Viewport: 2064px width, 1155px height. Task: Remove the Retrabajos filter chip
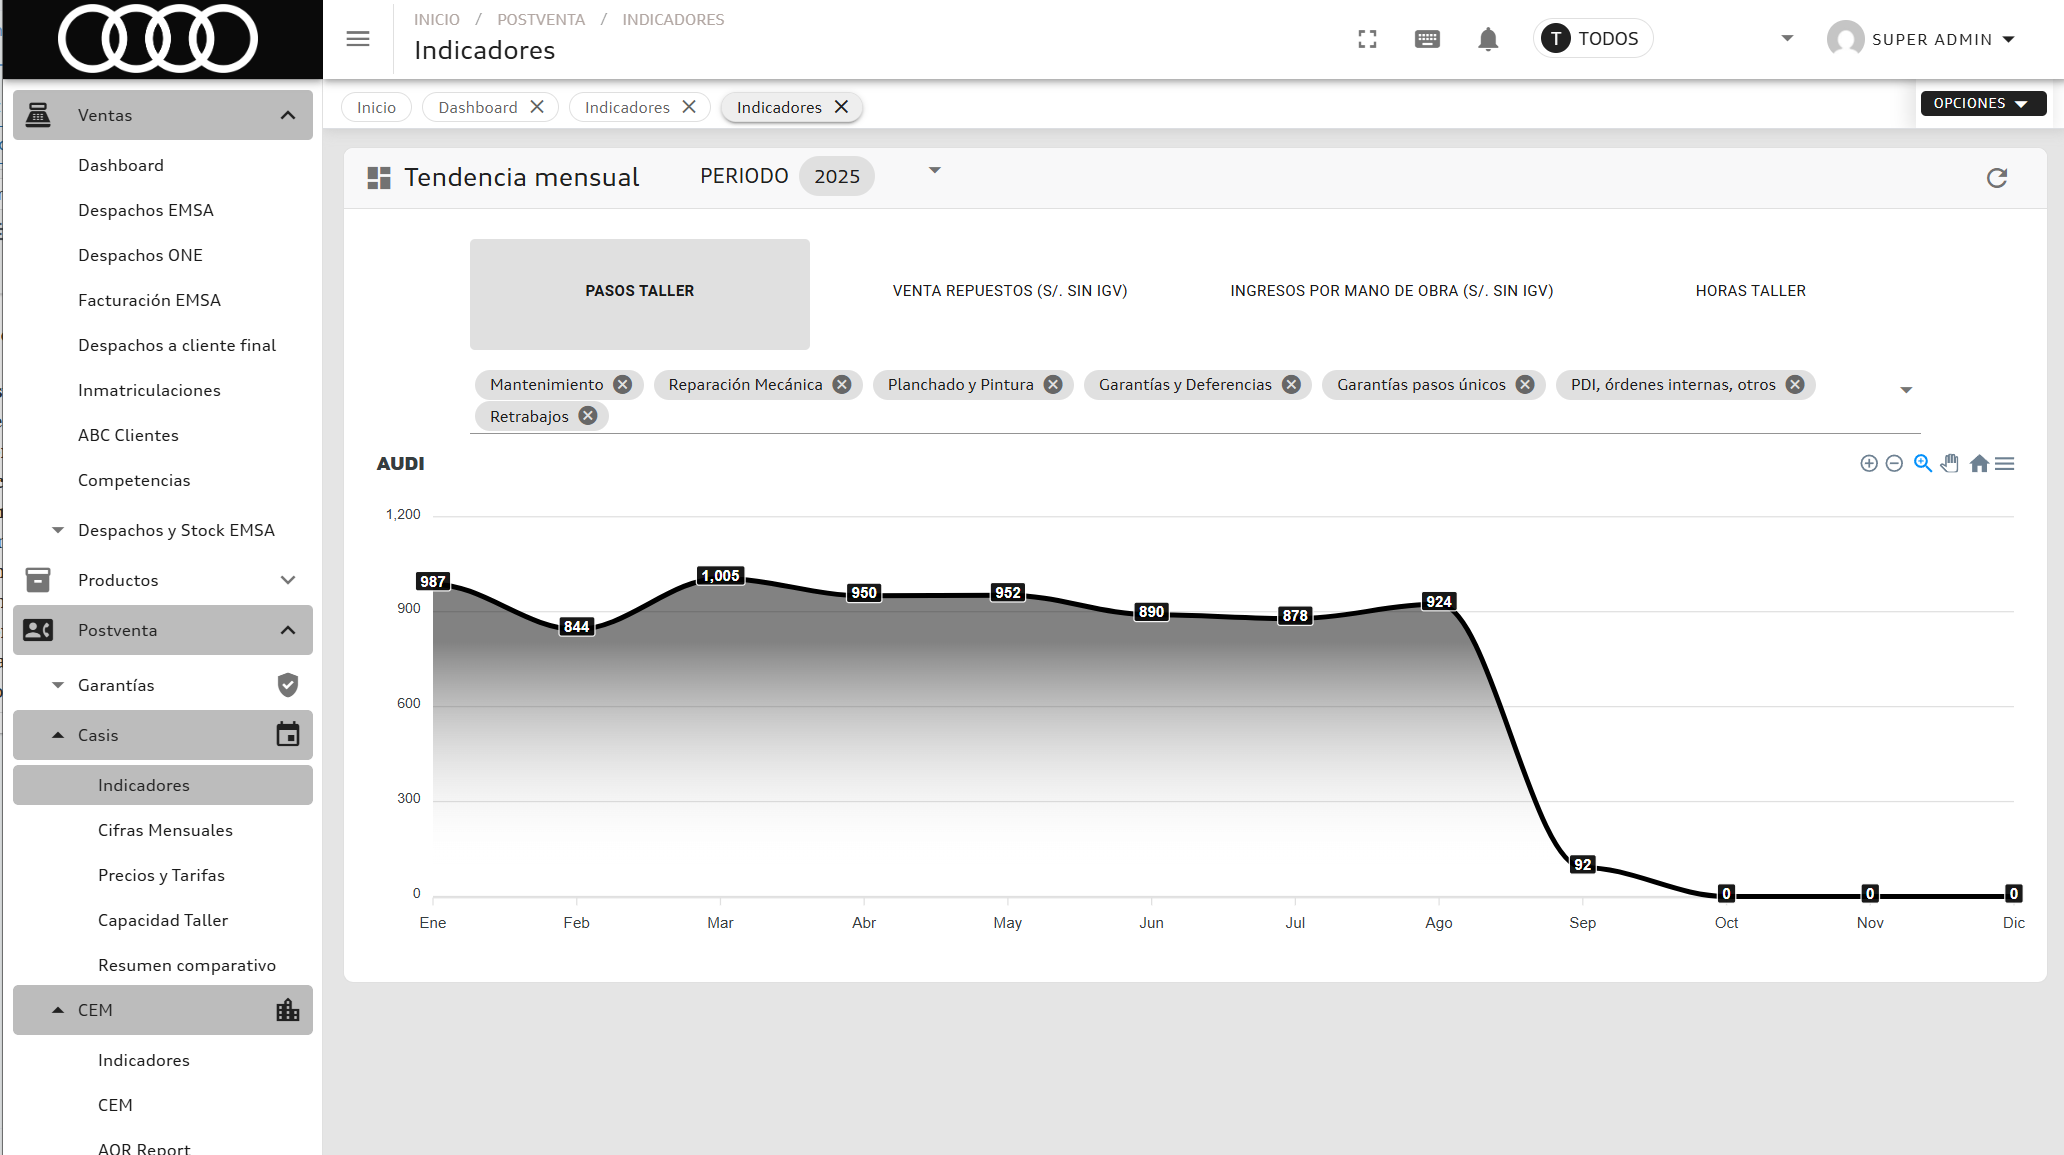[x=588, y=417]
